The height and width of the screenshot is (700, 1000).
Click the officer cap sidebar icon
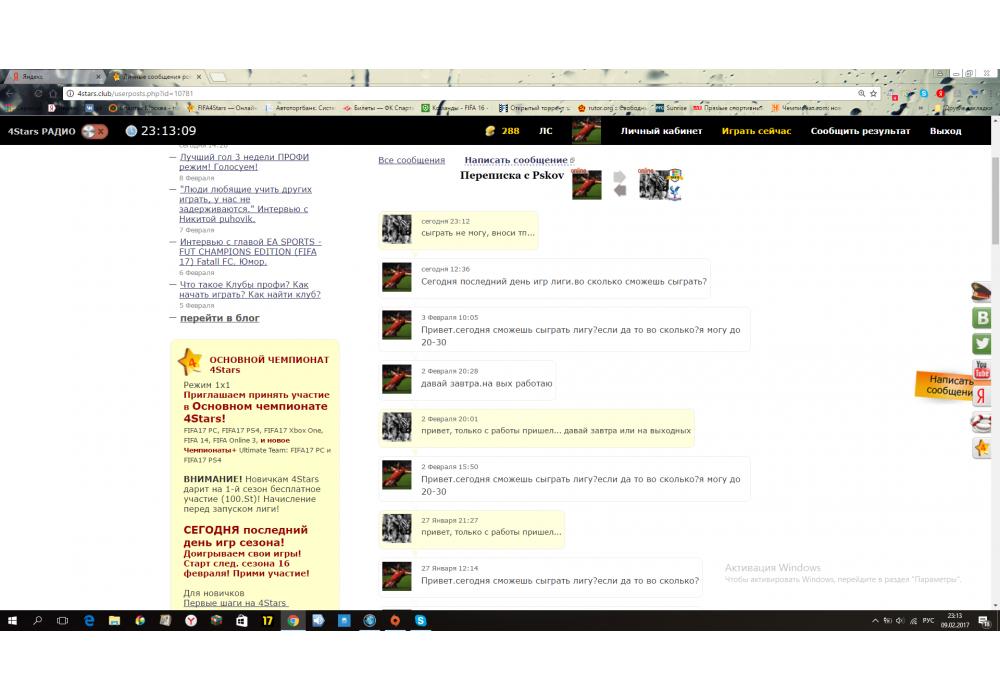pos(982,293)
